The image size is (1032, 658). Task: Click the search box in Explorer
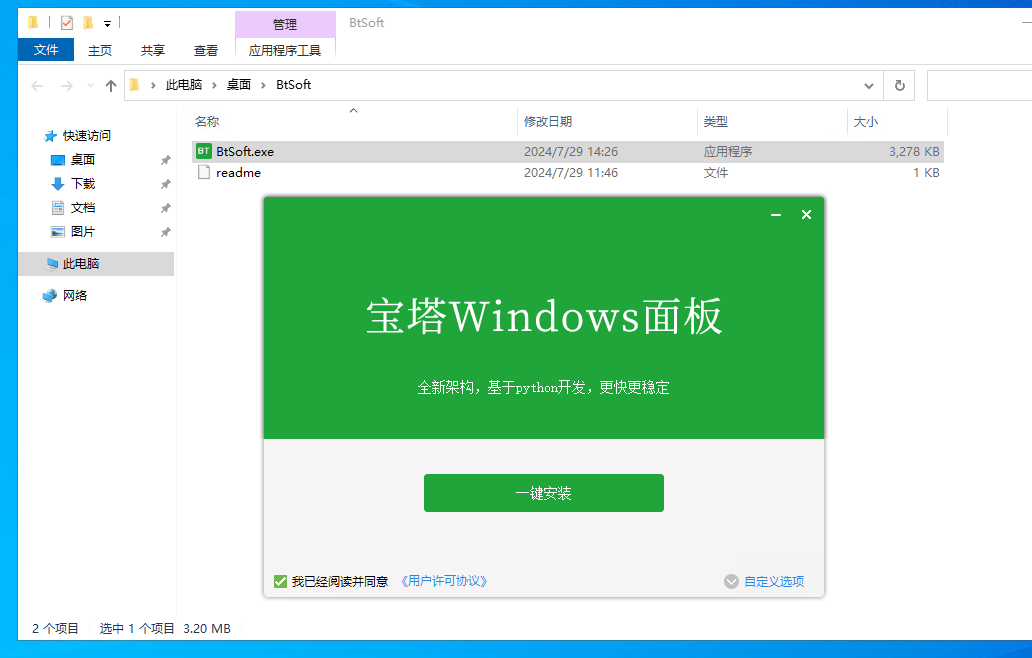point(979,86)
